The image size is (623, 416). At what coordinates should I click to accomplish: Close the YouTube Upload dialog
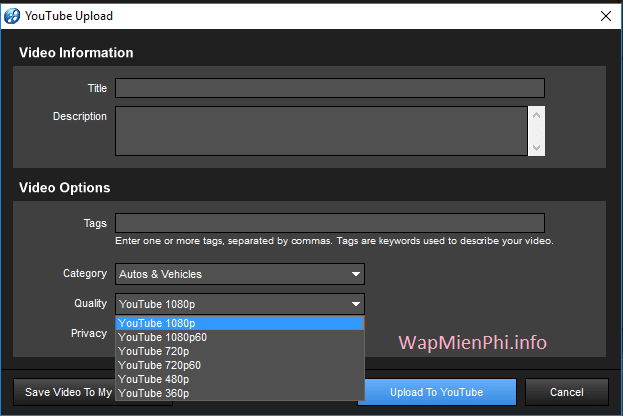point(606,16)
